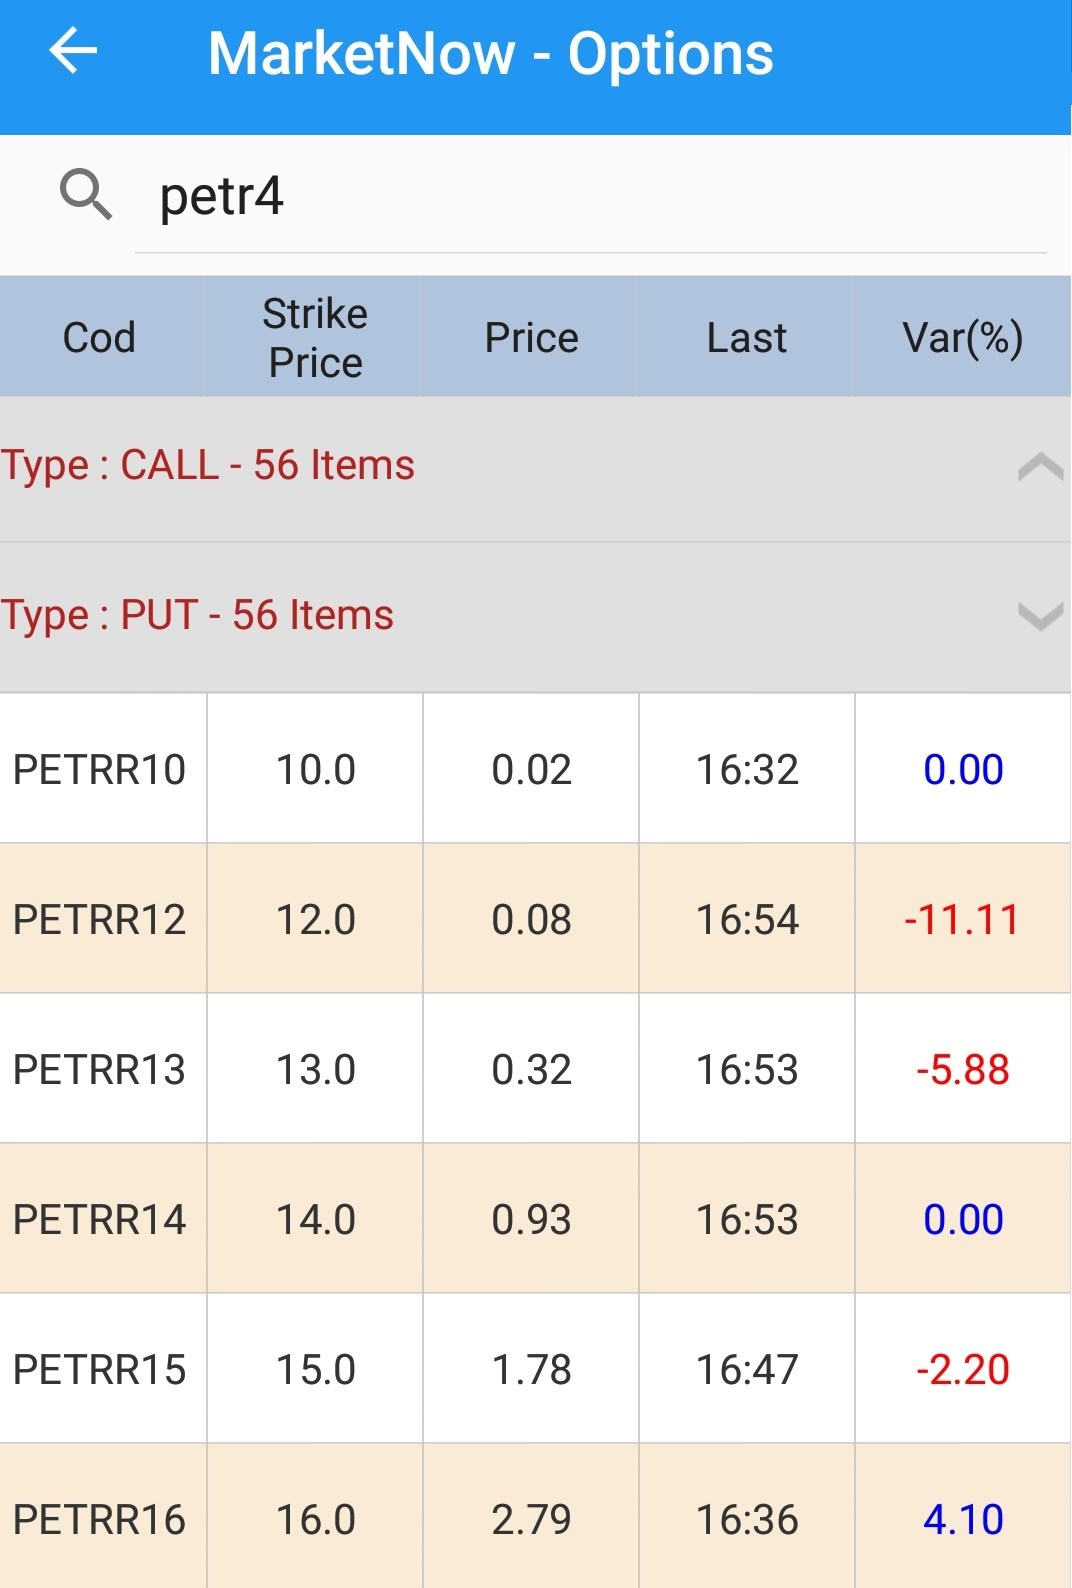The height and width of the screenshot is (1588, 1072).
Task: Sort by the Var(%) column header
Action: point(963,338)
